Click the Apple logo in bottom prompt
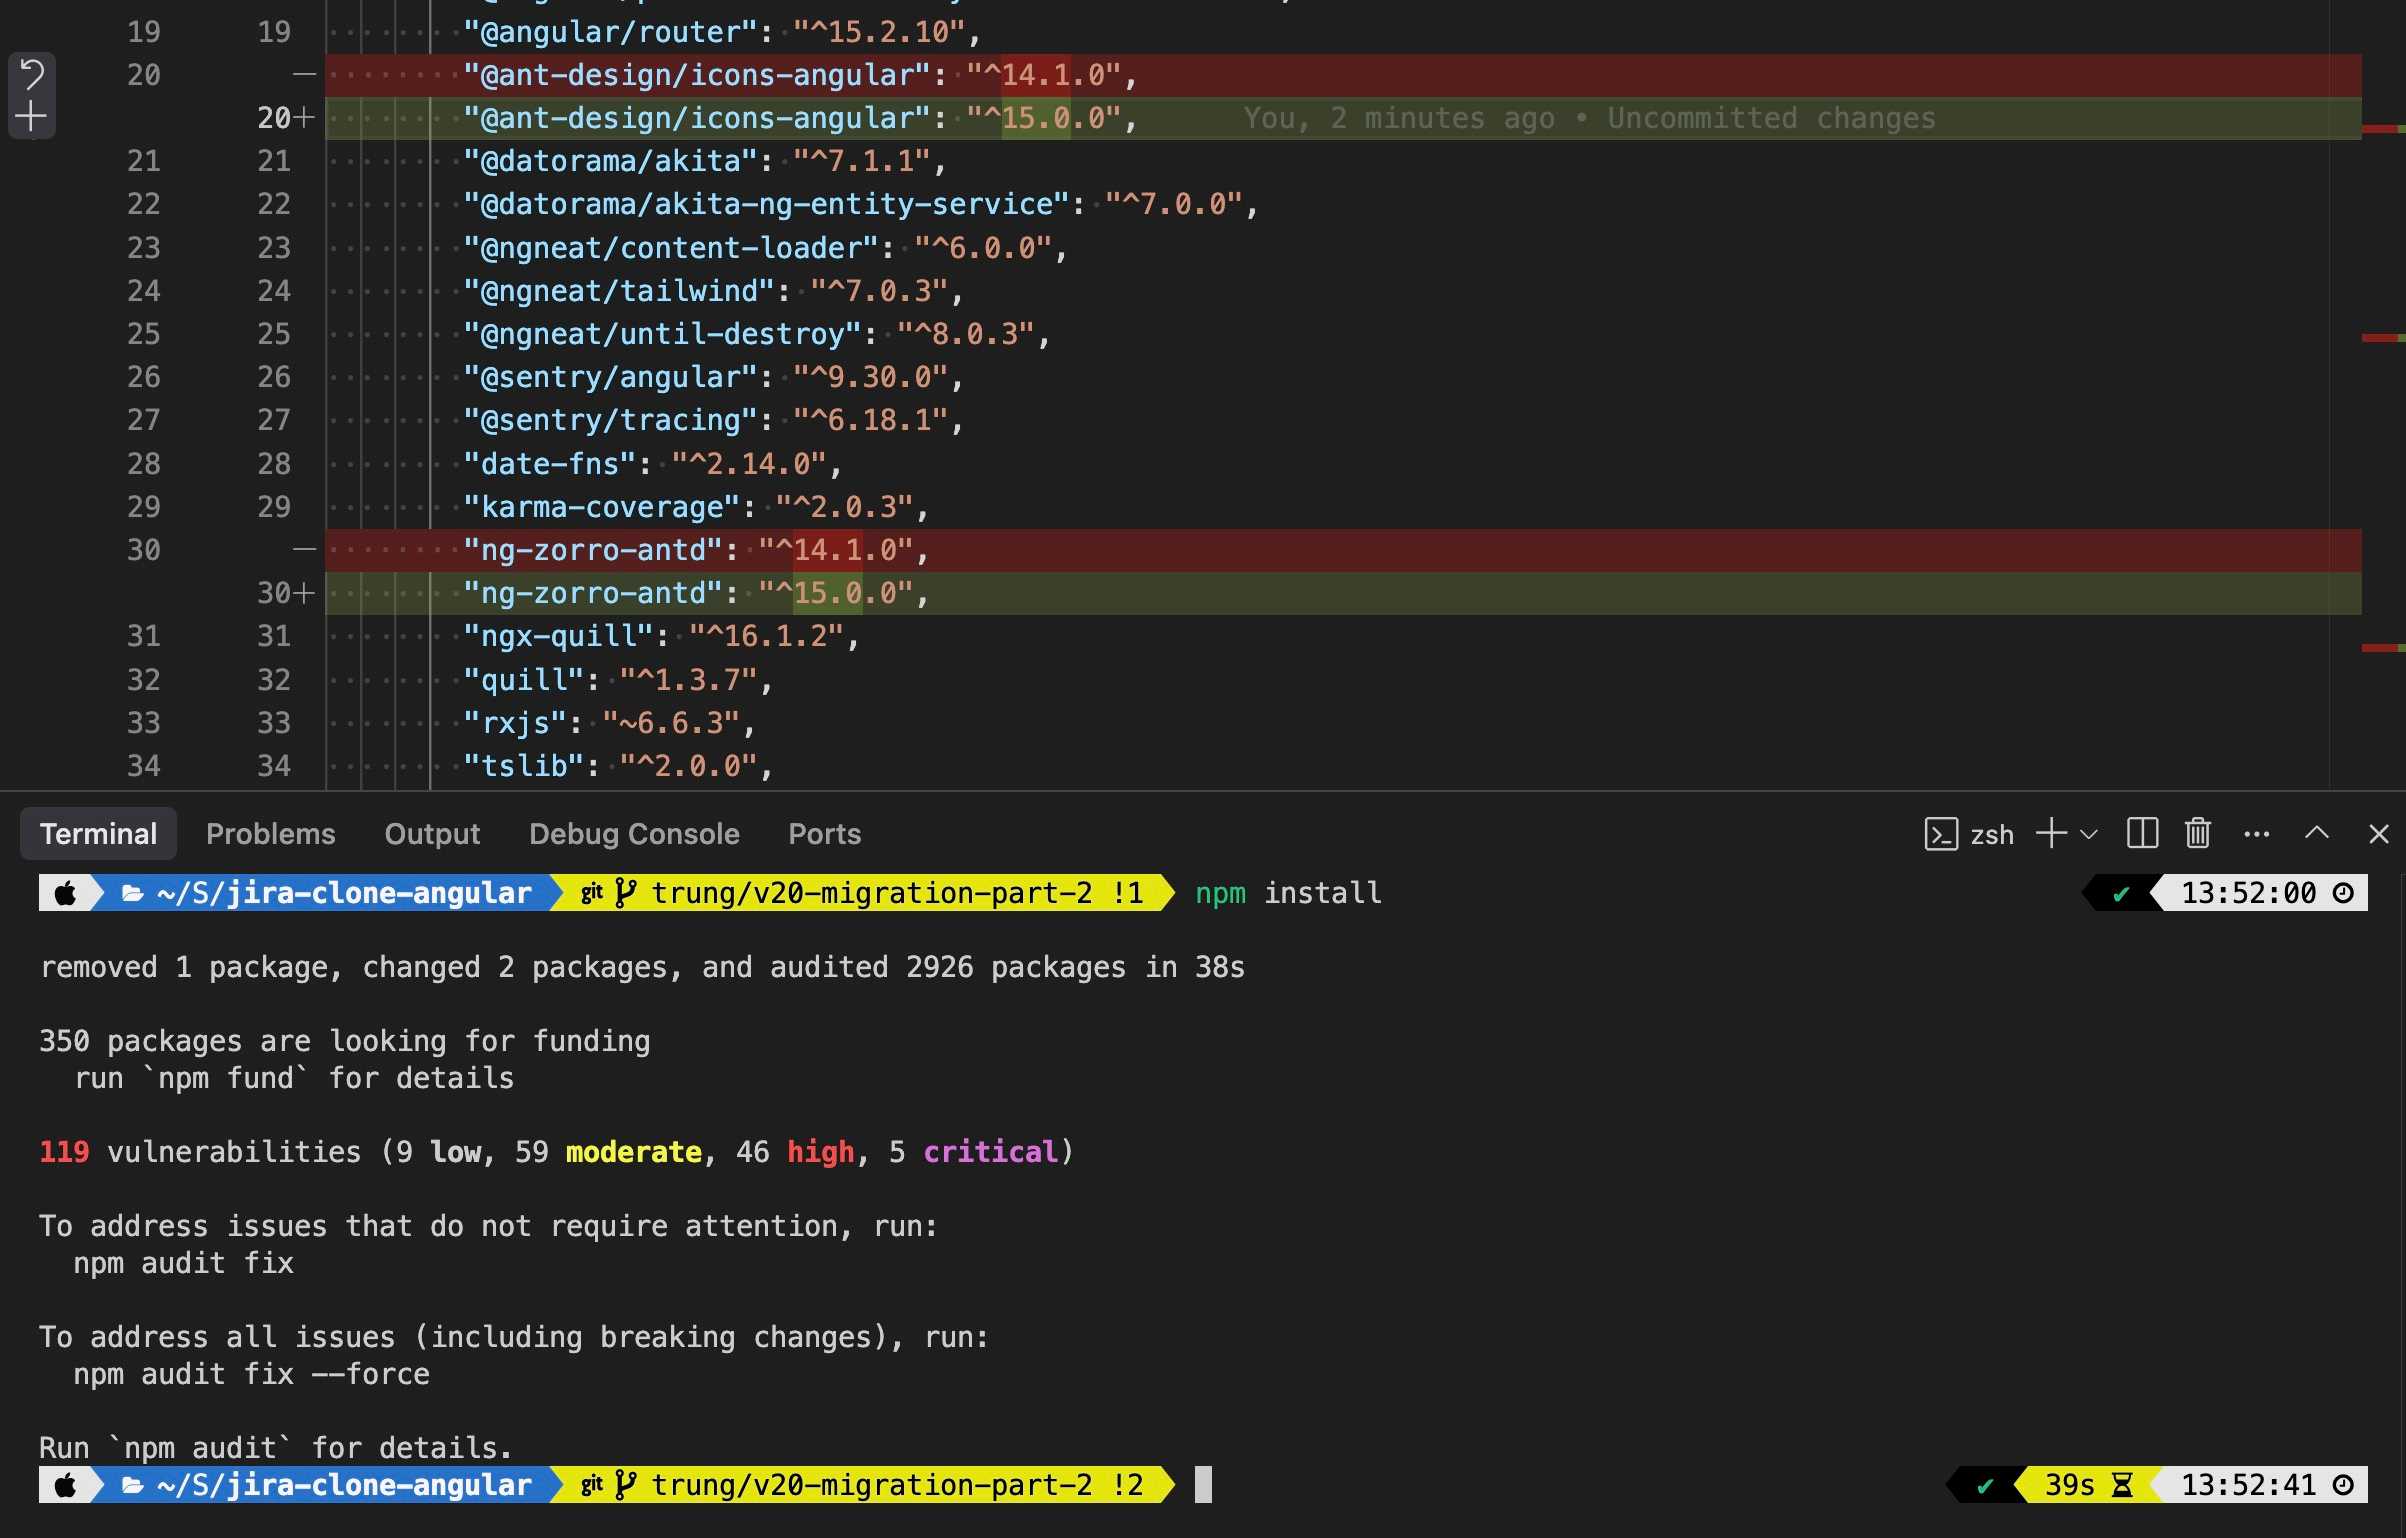 tap(65, 1485)
